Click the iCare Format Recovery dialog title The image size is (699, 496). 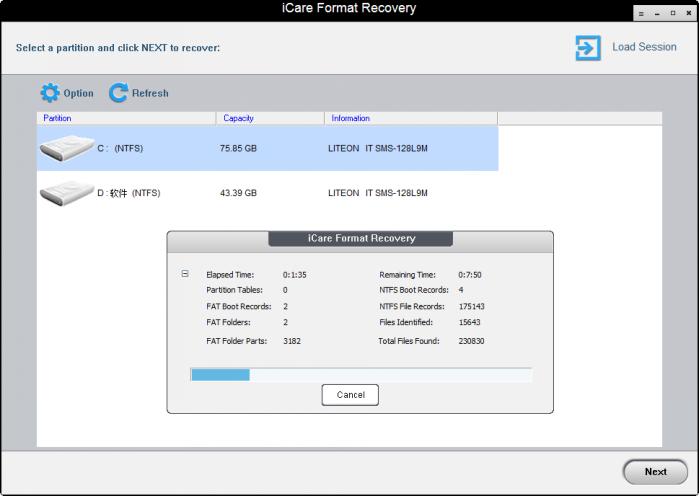click(x=361, y=238)
